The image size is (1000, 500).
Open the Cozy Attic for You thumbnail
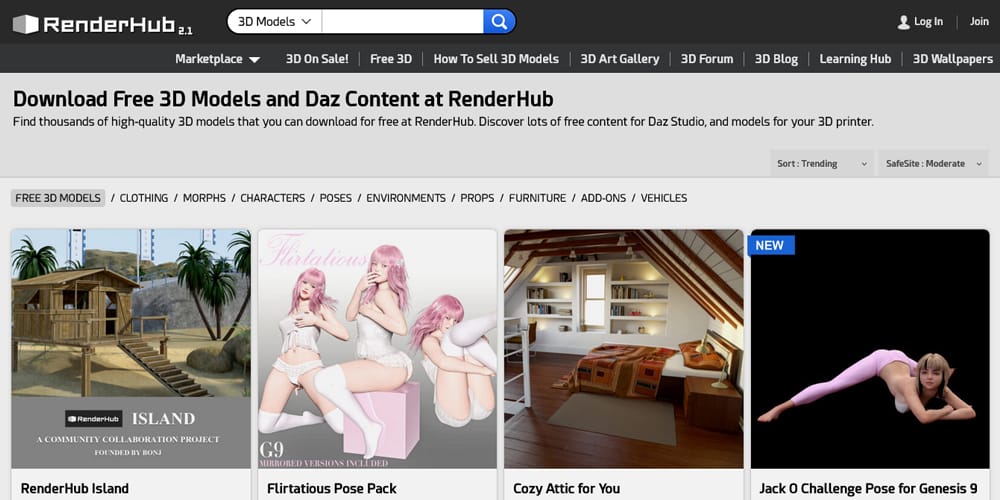624,349
